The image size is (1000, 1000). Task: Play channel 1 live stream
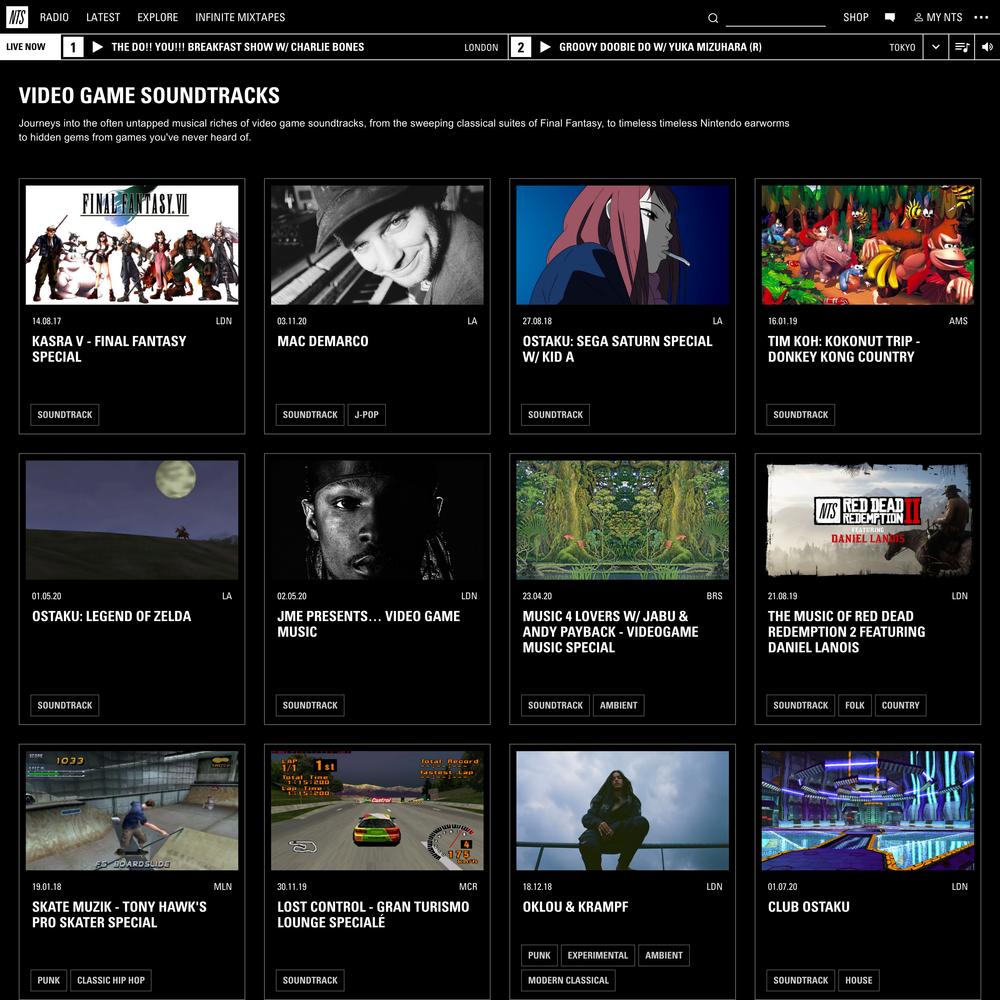coord(98,47)
